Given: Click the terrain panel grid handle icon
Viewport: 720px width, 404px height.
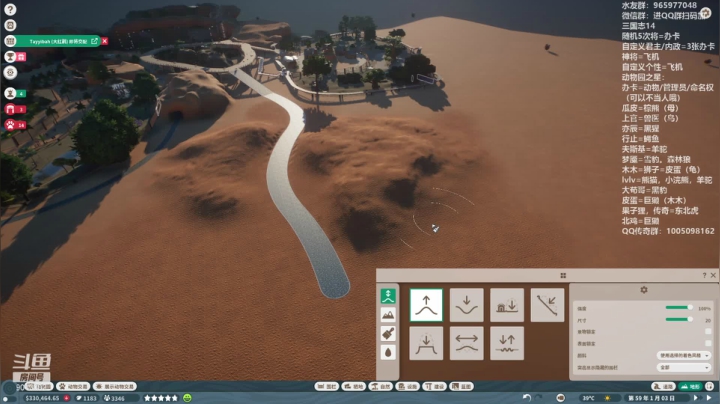Looking at the screenshot, I should click(x=563, y=275).
